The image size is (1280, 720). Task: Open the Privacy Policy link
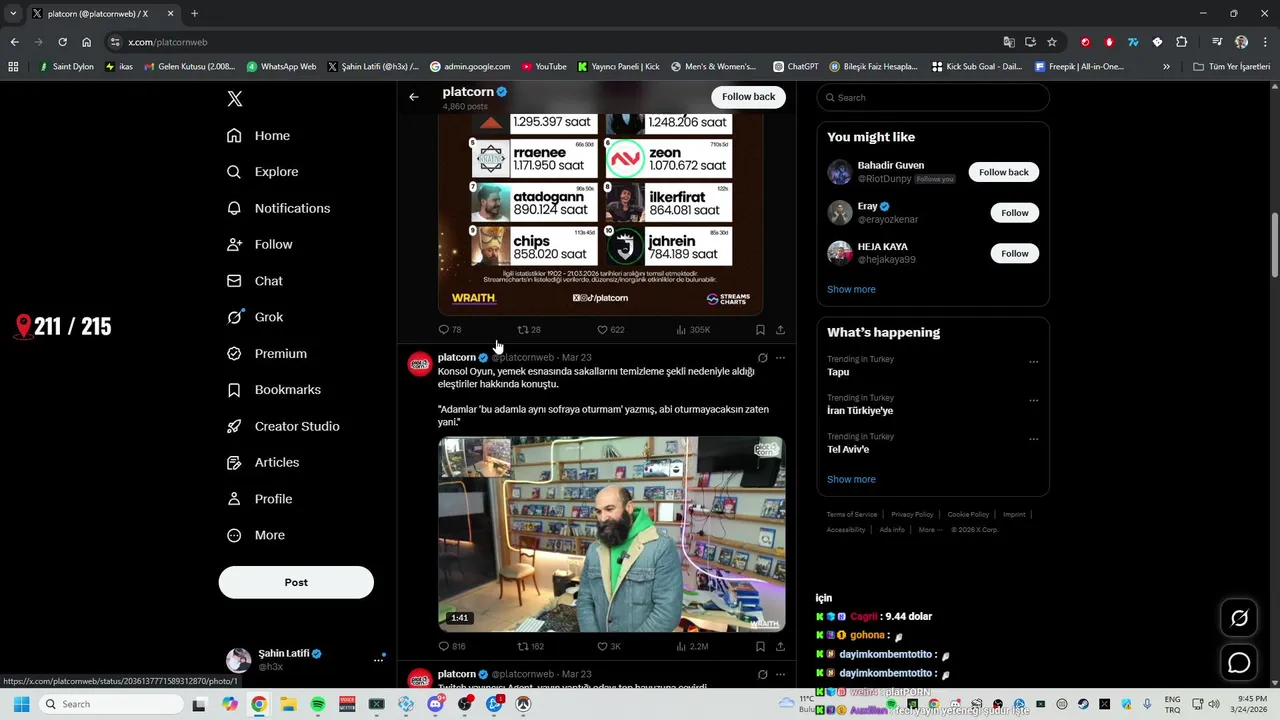click(x=912, y=514)
